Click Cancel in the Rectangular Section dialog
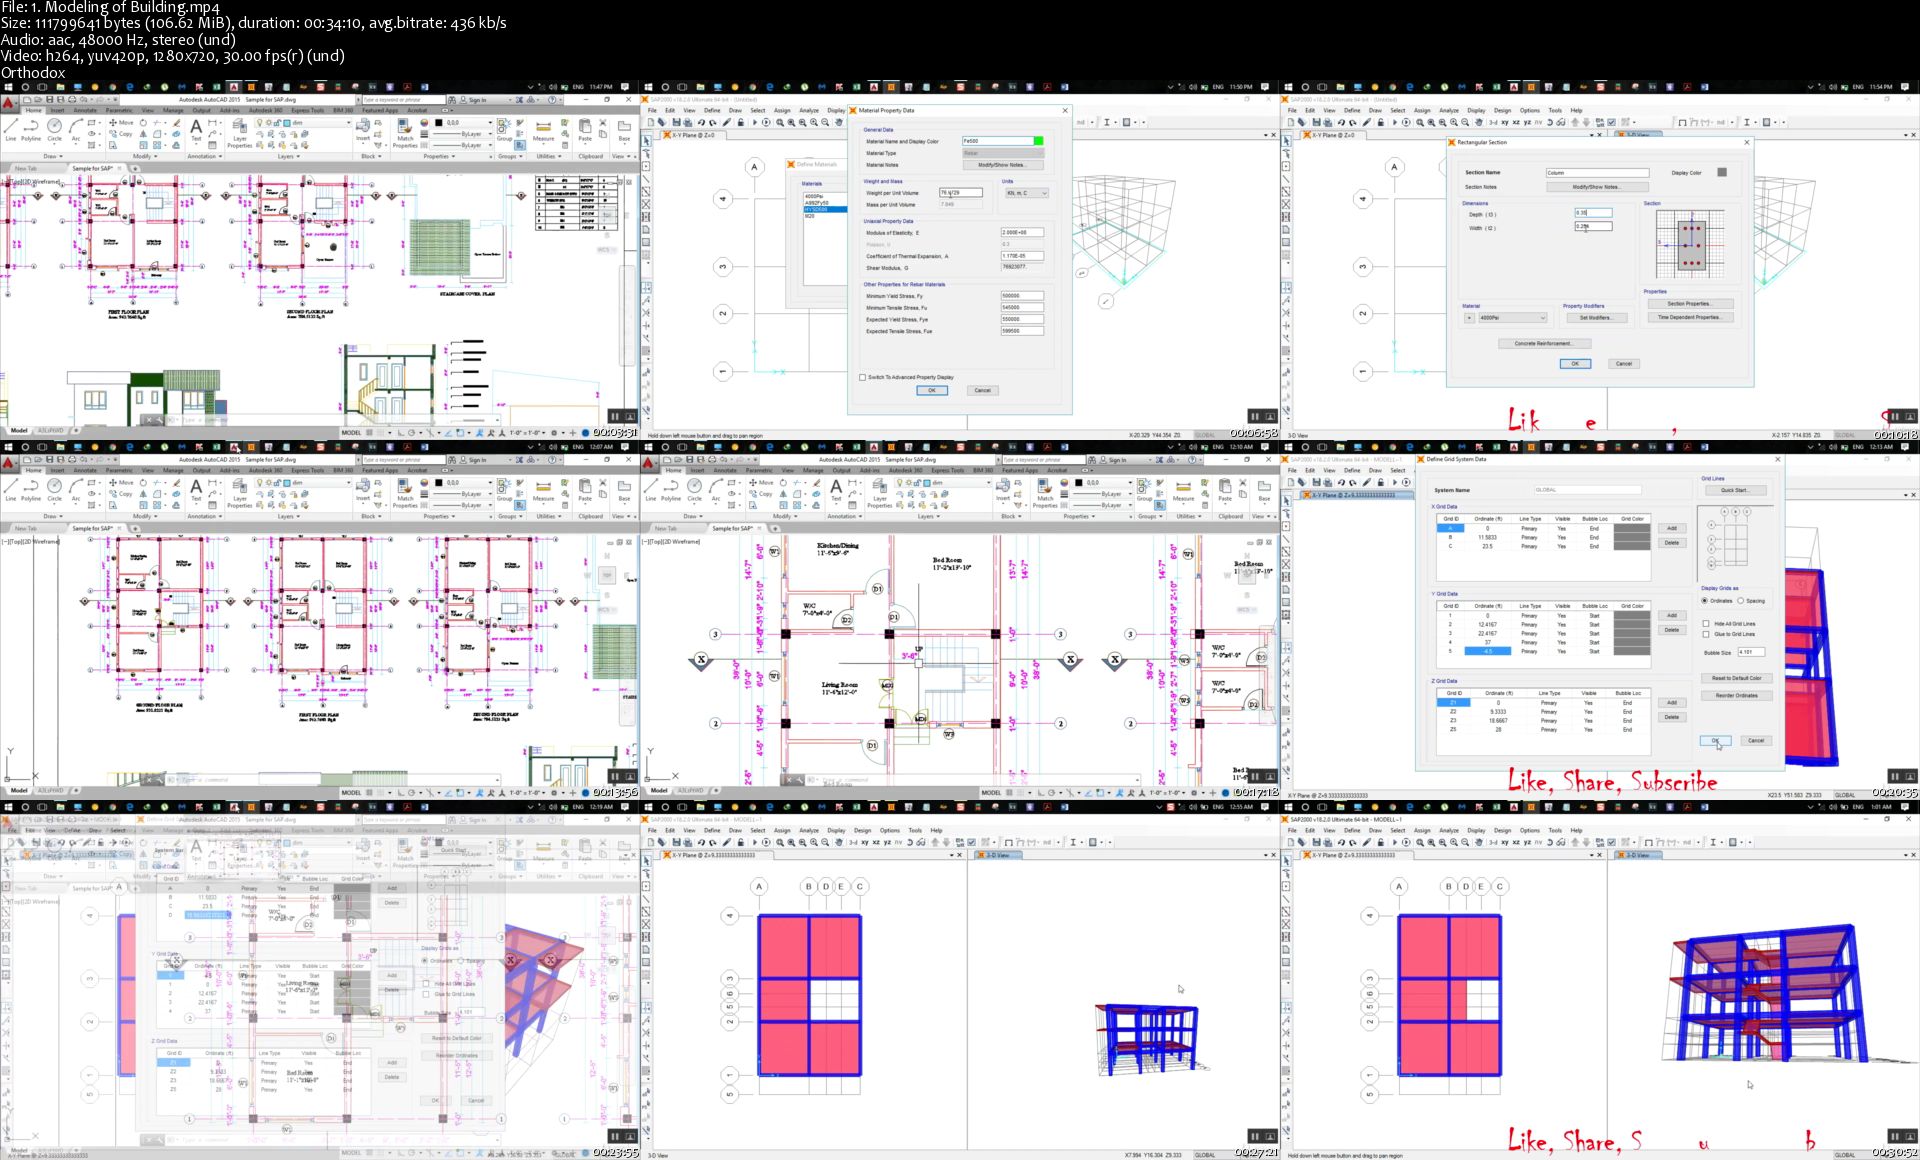This screenshot has height=1160, width=1920. pos(1624,364)
